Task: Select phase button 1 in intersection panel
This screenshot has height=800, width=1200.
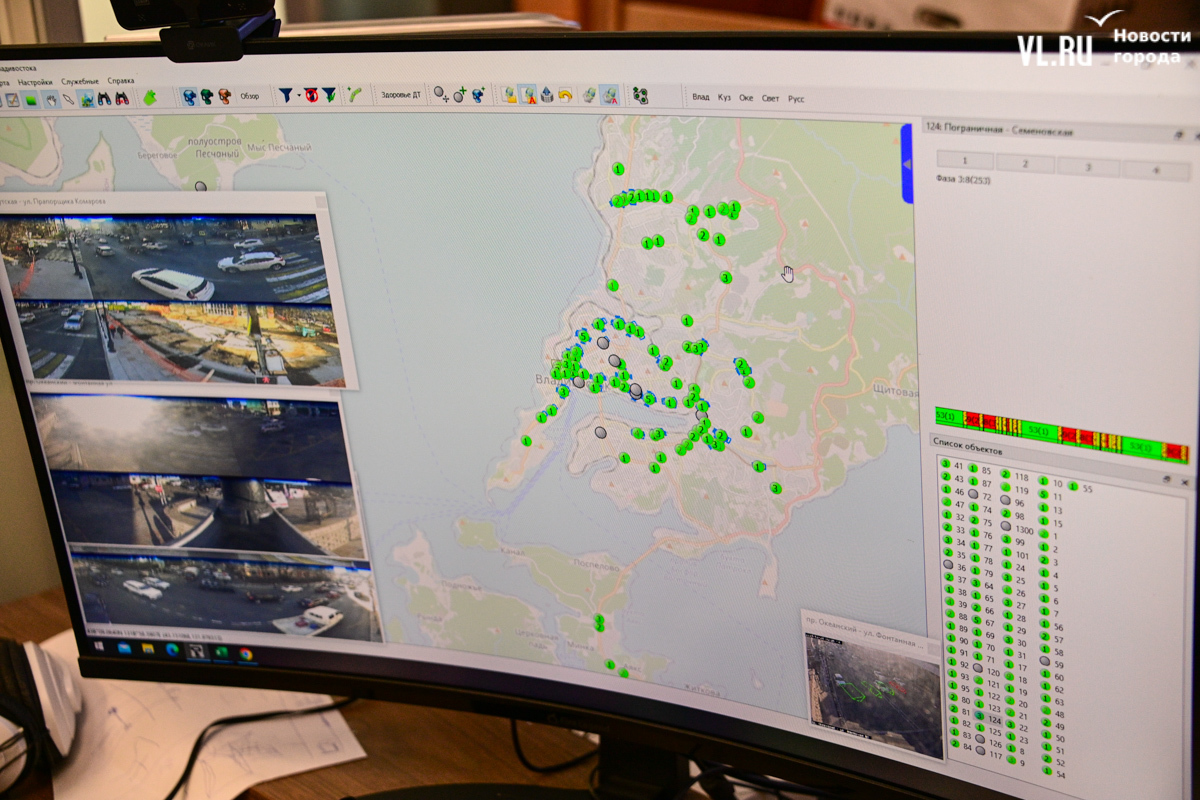Action: 964,160
